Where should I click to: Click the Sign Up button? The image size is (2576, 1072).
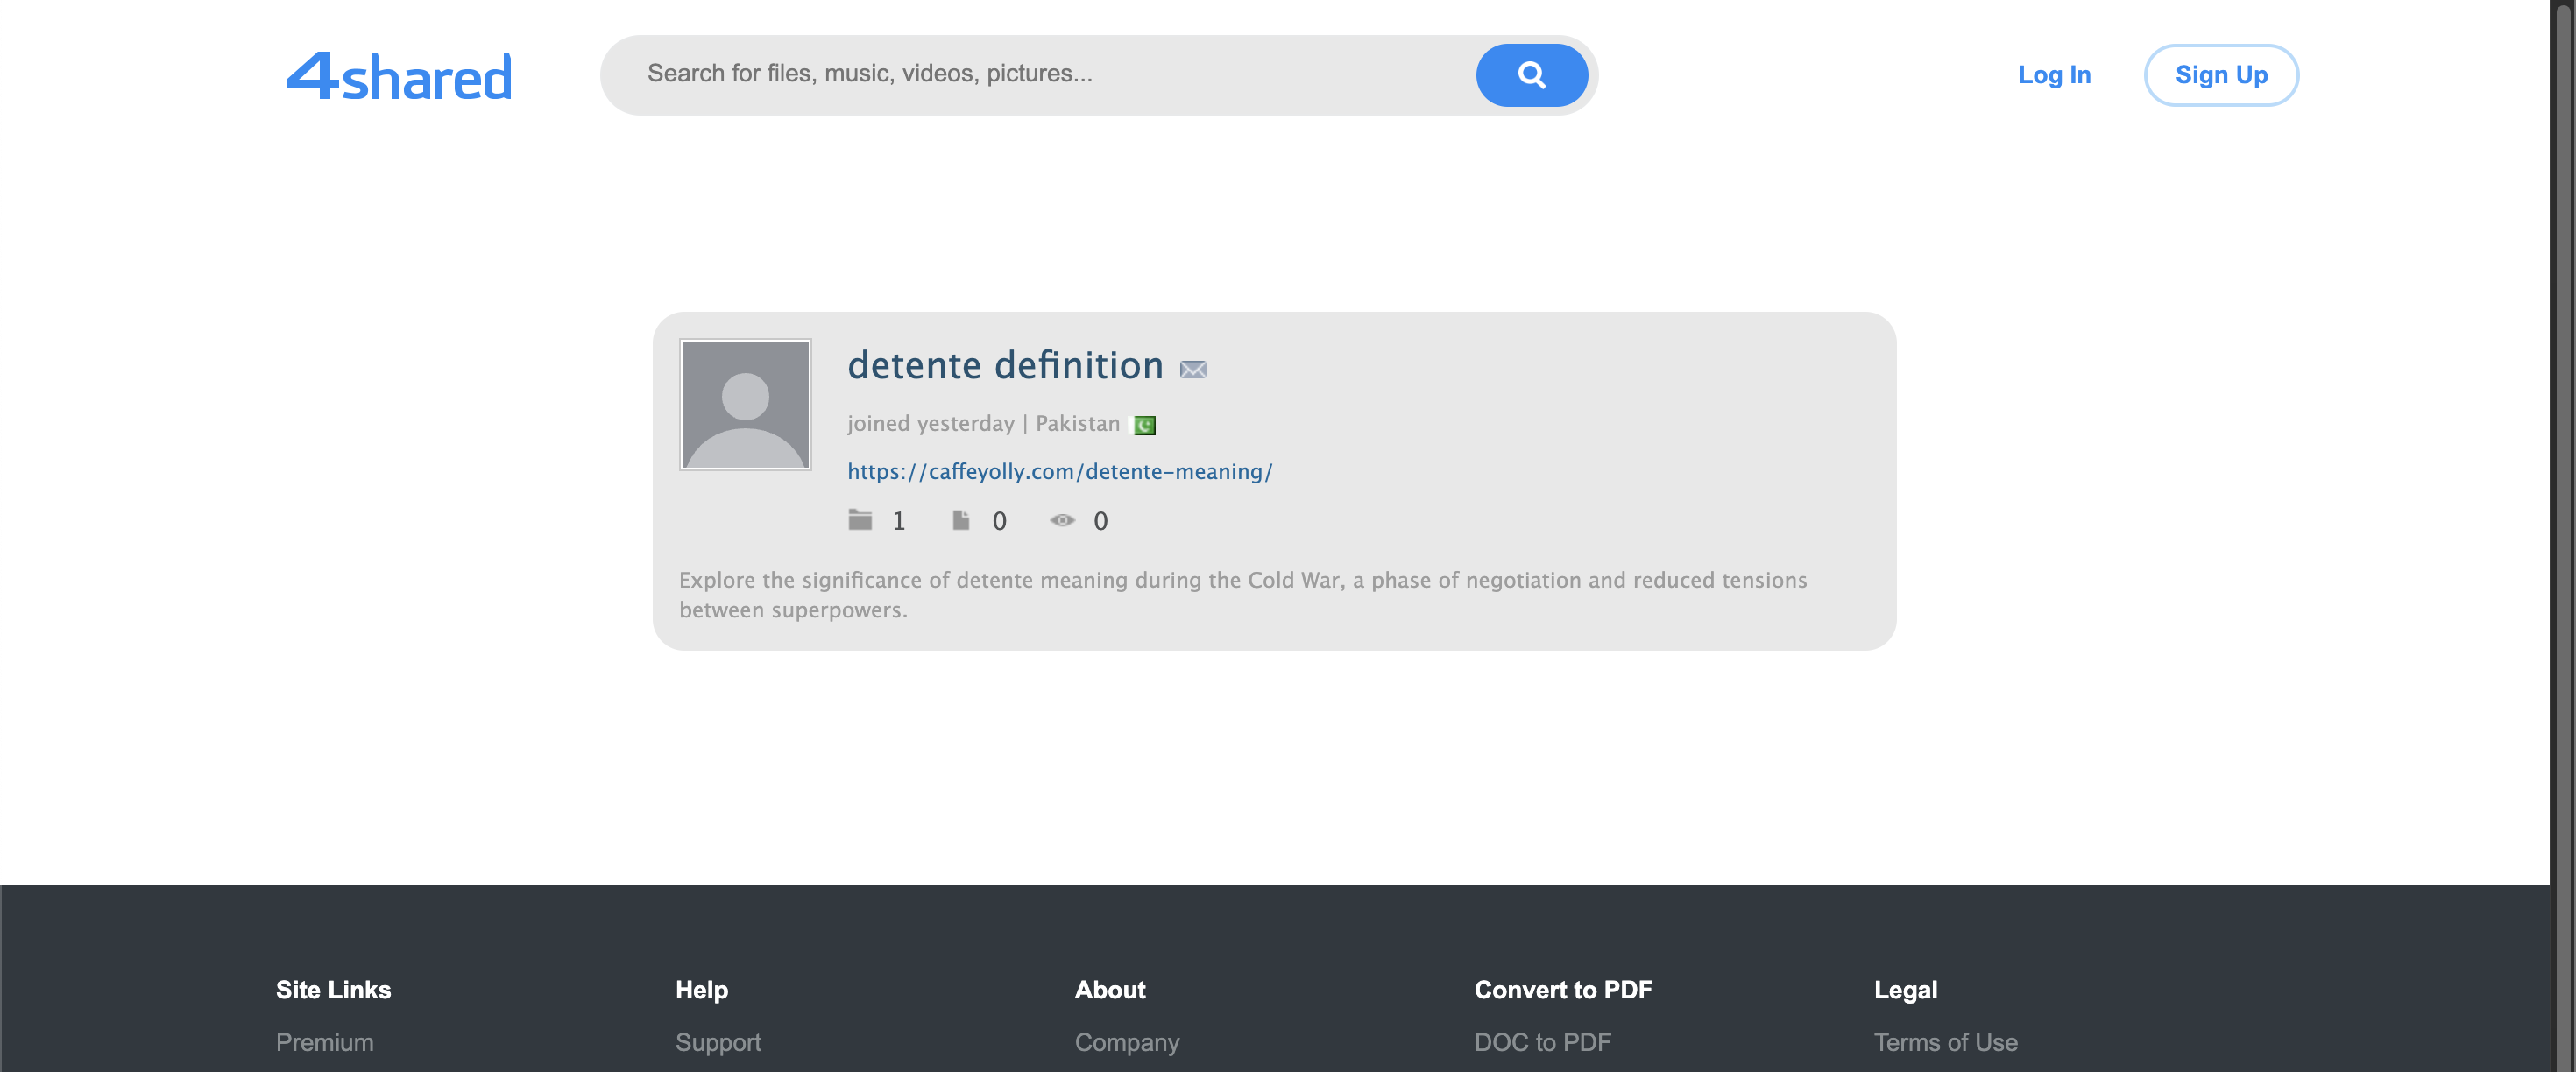2220,75
